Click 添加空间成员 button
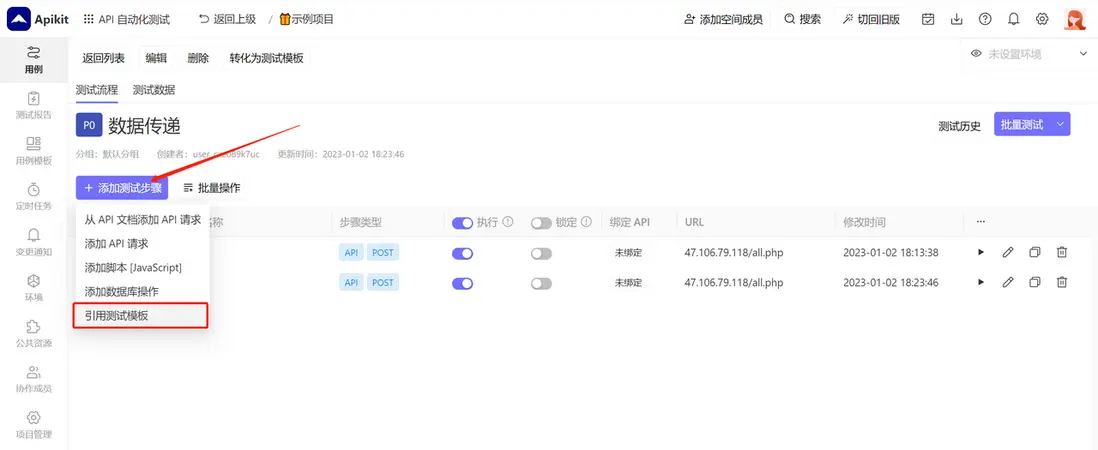Viewport: 1098px width, 450px height. pyautogui.click(x=723, y=19)
